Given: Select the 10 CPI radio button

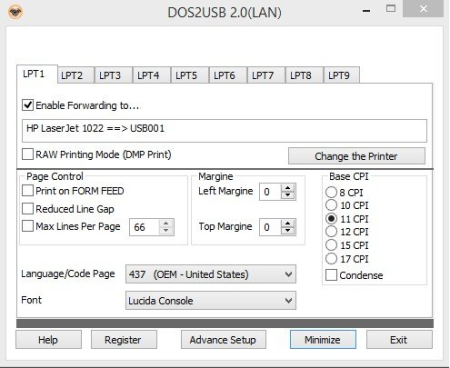Looking at the screenshot, I should [x=331, y=205].
